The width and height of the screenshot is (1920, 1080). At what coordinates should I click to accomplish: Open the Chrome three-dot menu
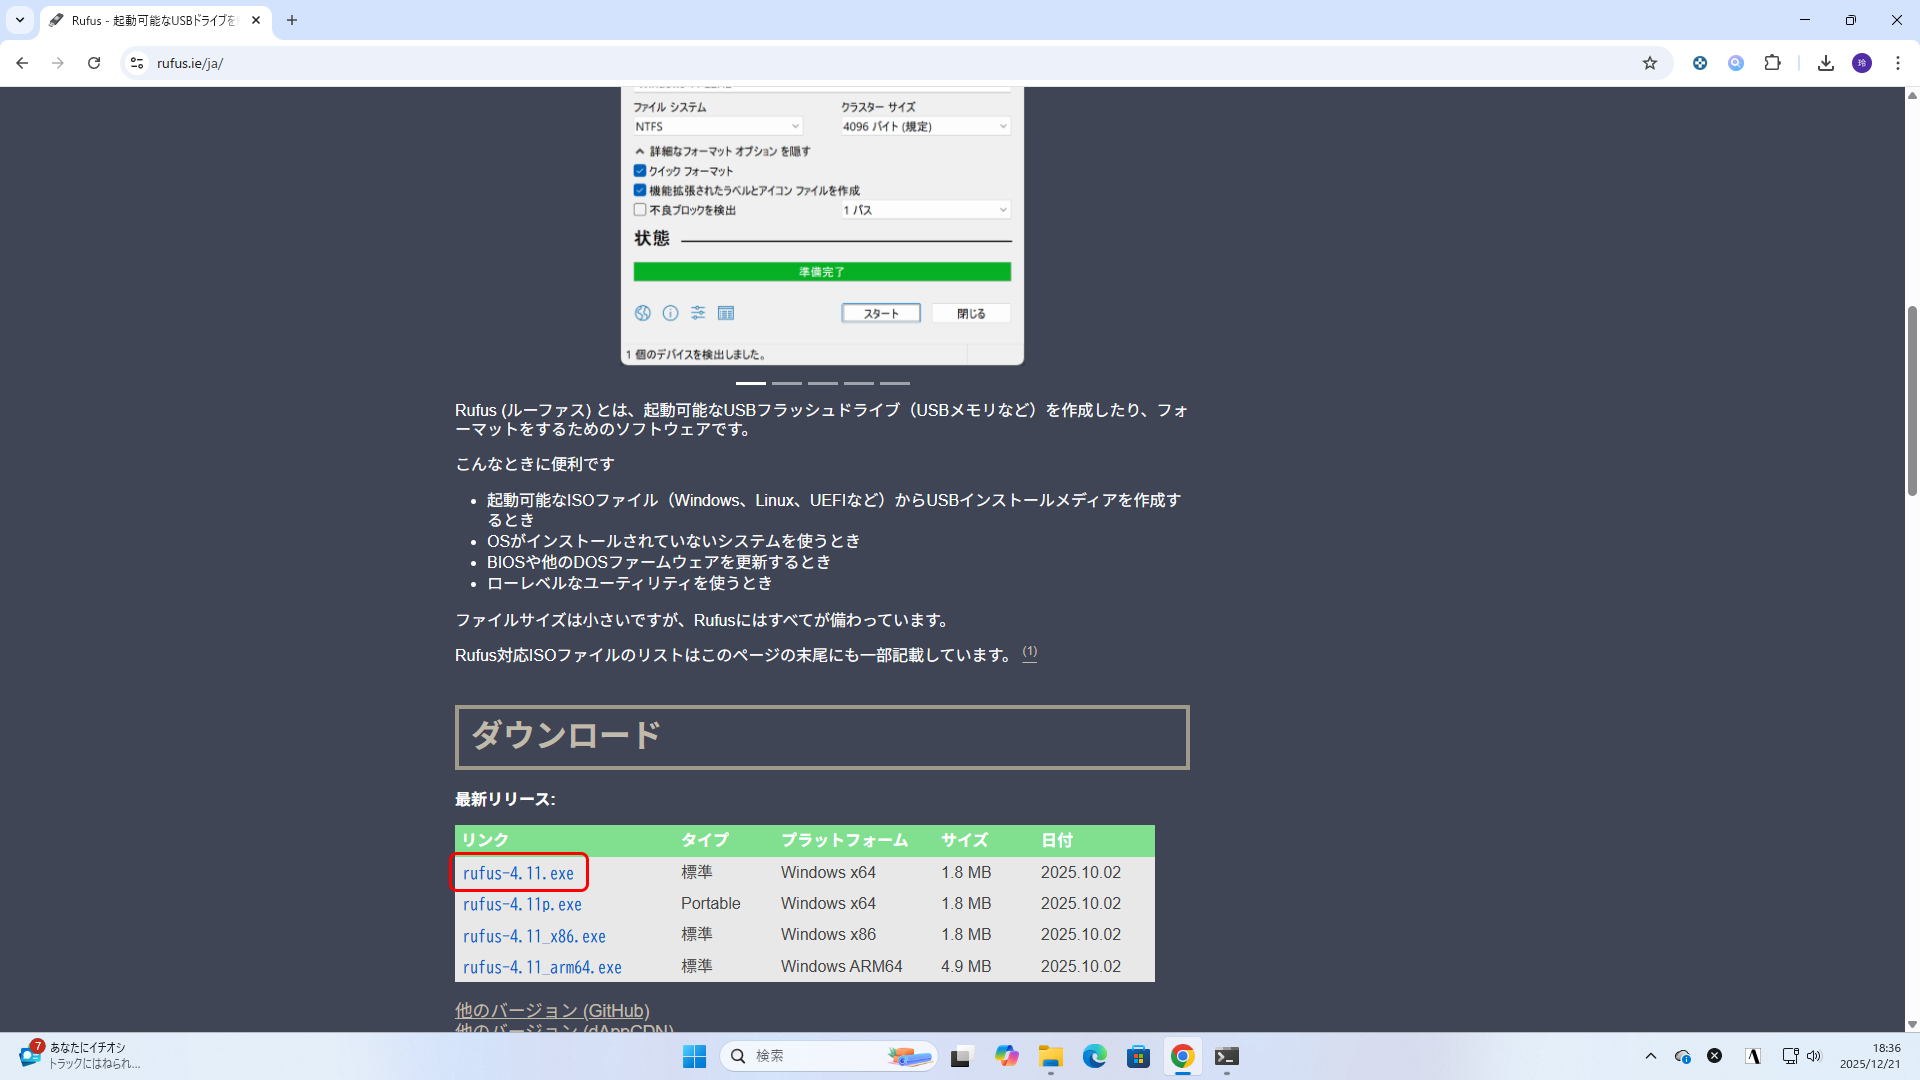[1897, 63]
